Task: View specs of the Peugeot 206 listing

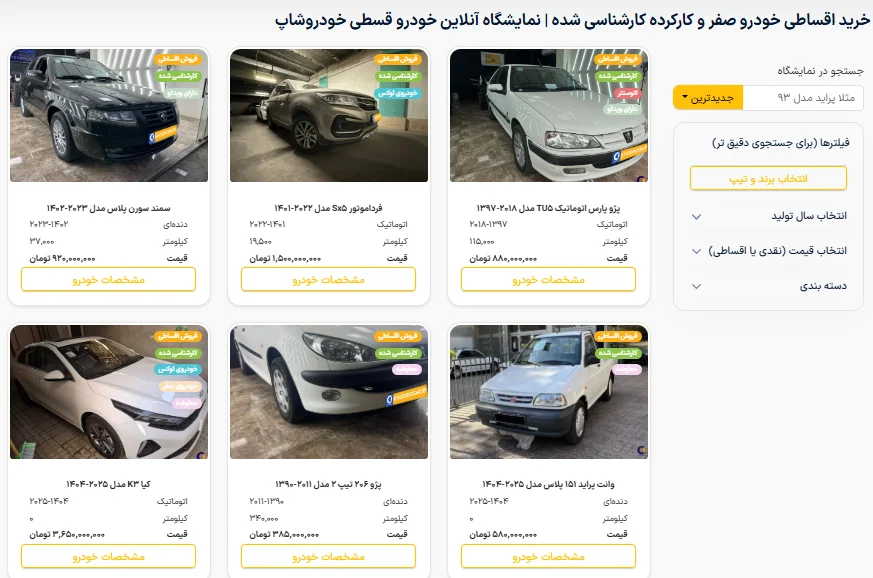Action: [328, 556]
